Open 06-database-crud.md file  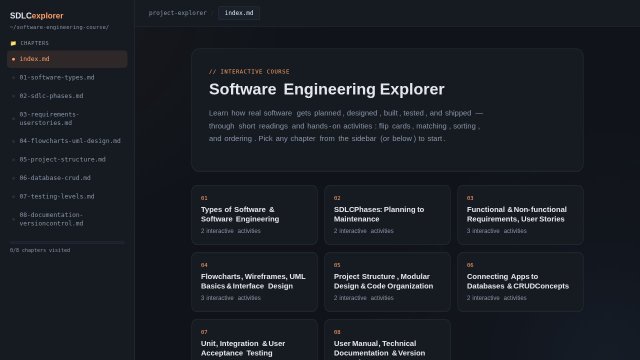[67, 178]
